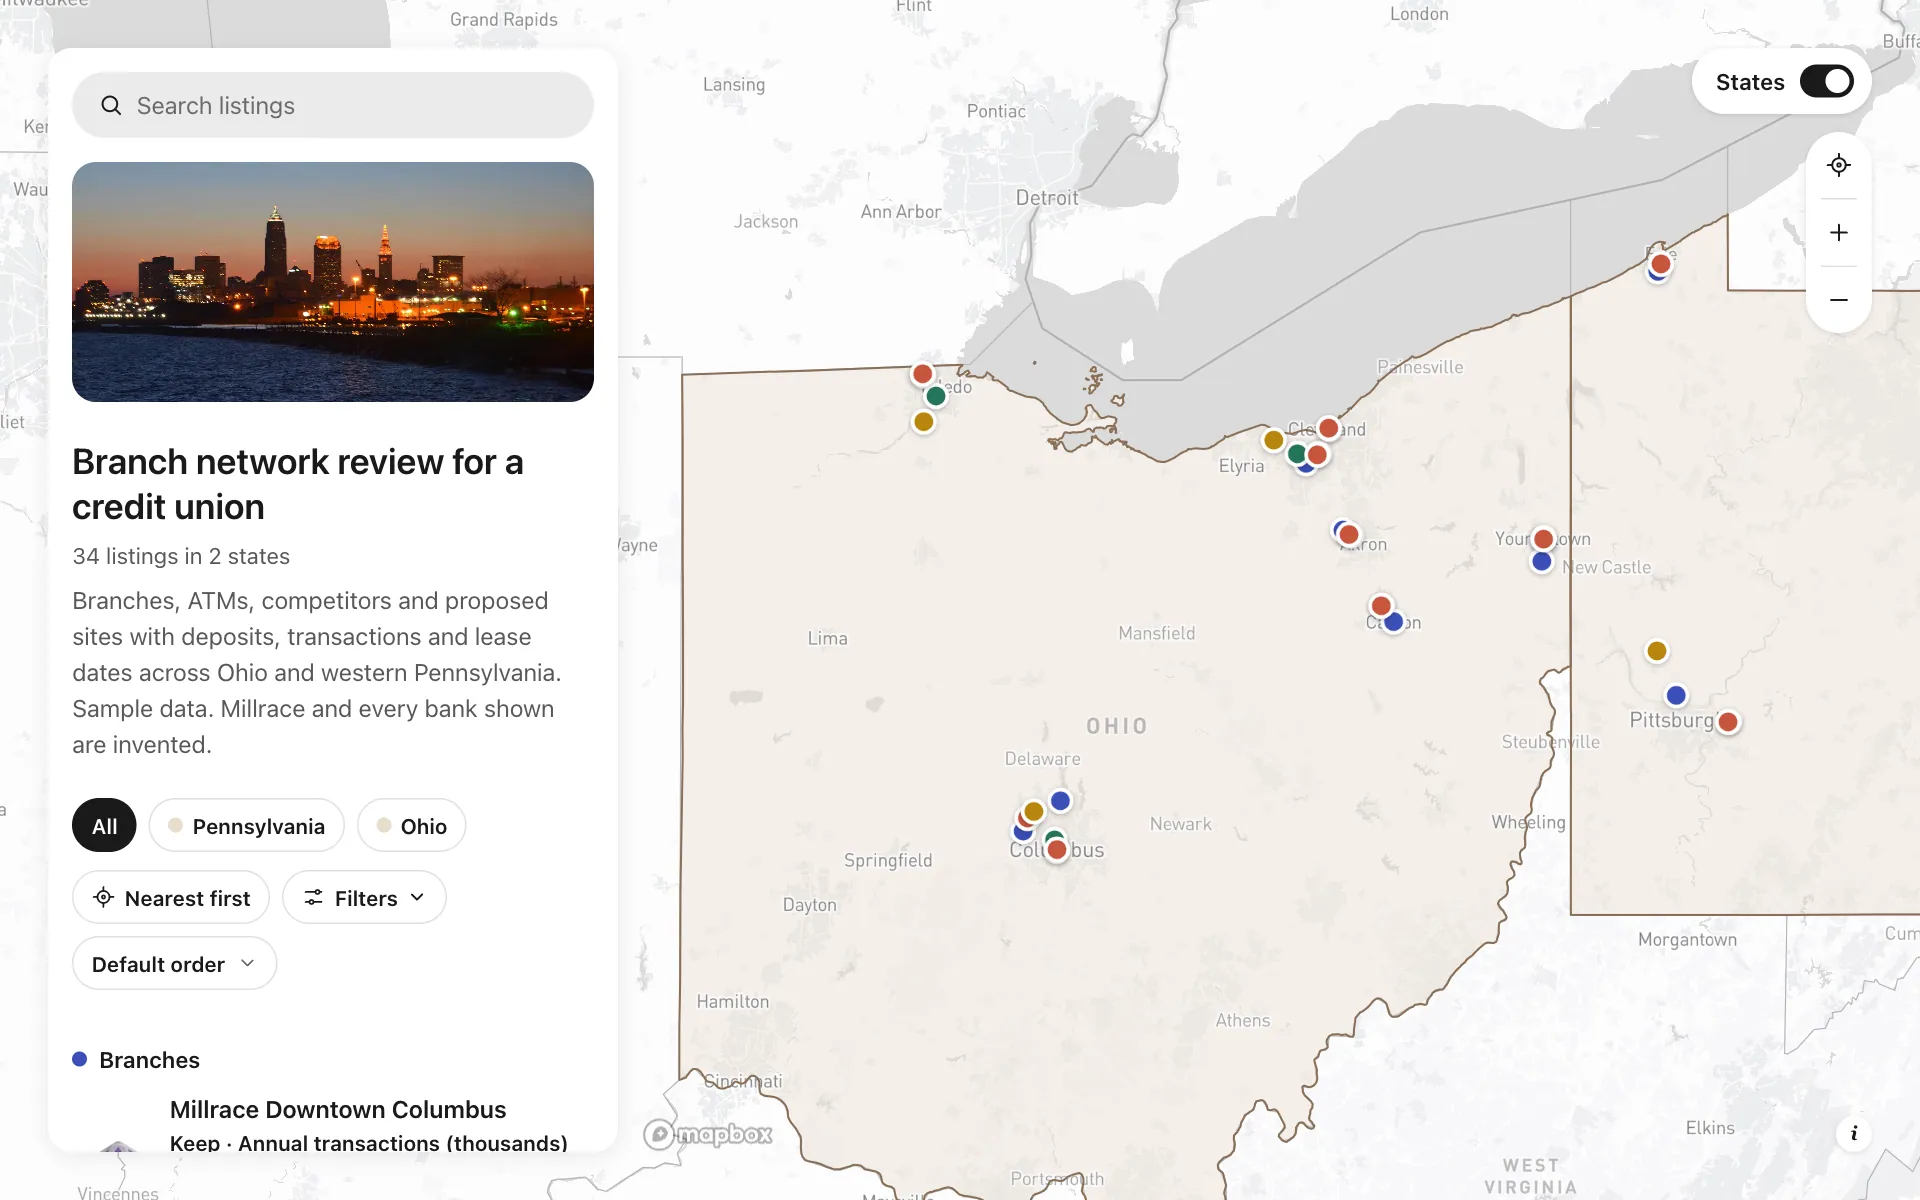Toggle the States switch off
Image resolution: width=1920 pixels, height=1200 pixels.
click(x=1826, y=82)
